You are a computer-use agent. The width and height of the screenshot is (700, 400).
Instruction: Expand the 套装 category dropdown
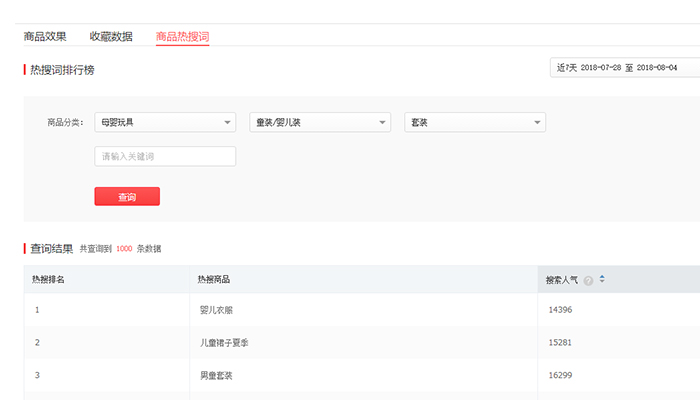475,122
